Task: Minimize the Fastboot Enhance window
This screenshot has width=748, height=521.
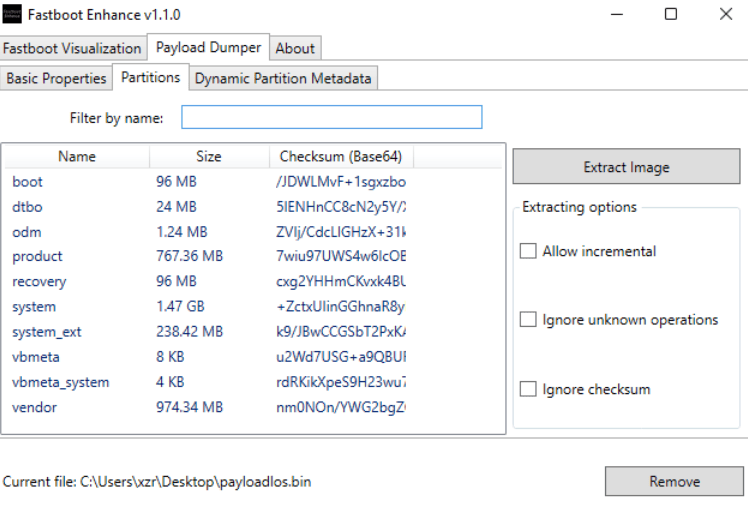Action: [x=617, y=14]
